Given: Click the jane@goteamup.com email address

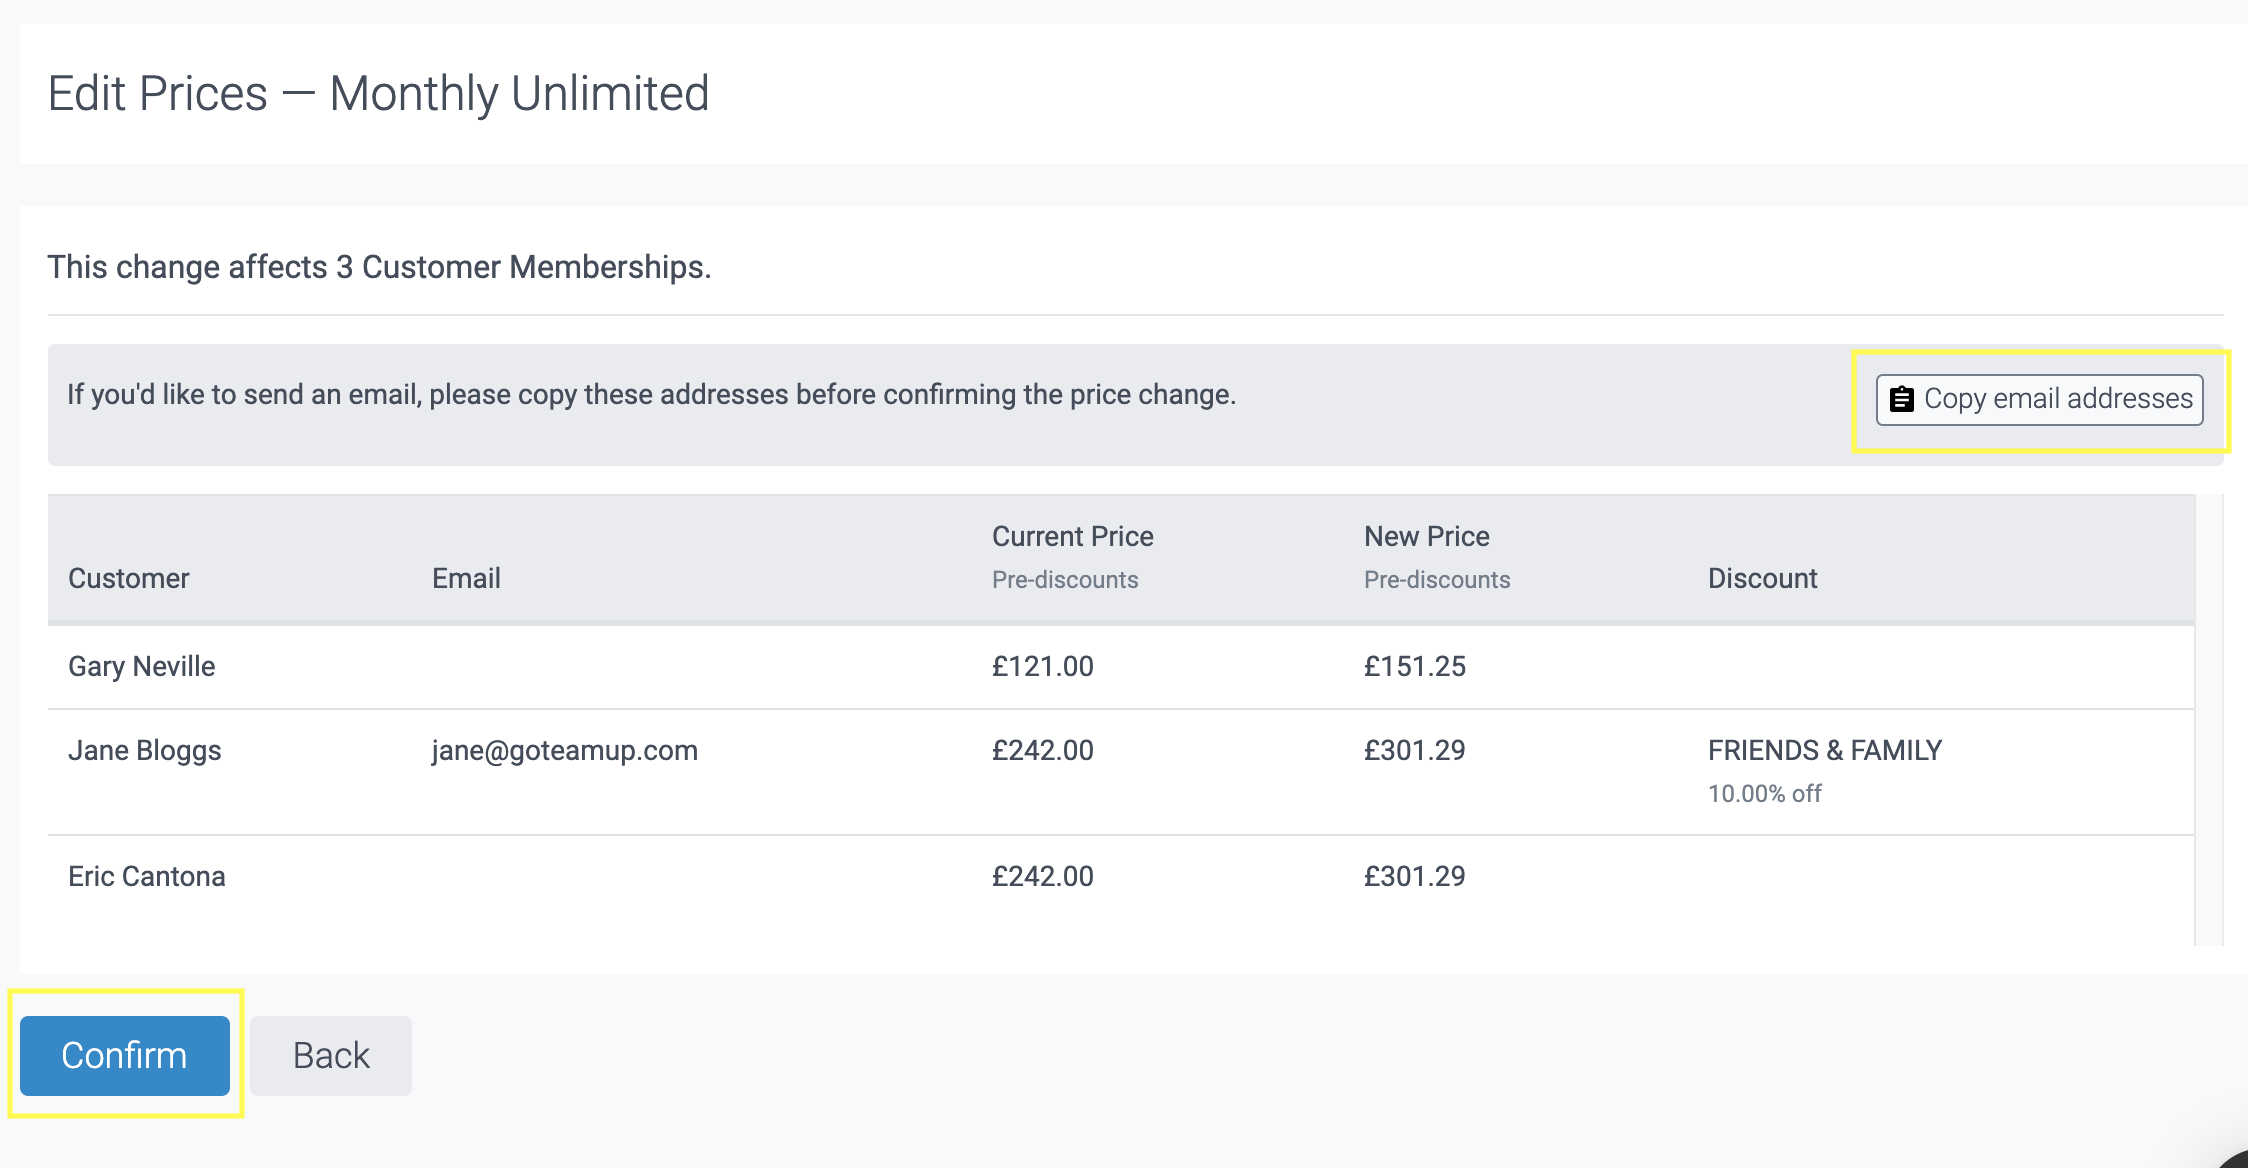Looking at the screenshot, I should coord(565,750).
